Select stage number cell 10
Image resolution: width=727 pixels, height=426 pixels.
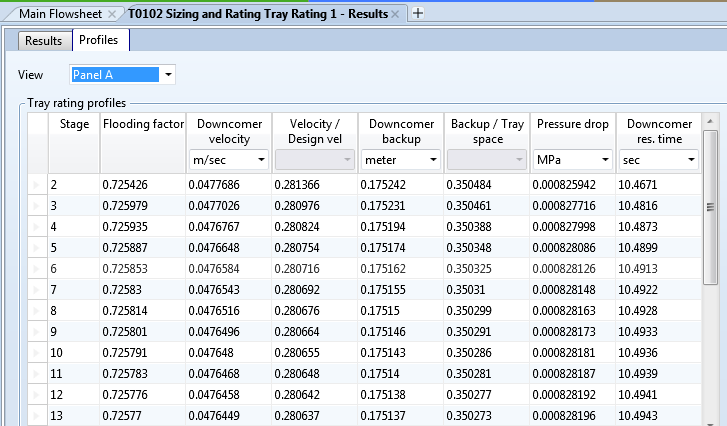pos(74,353)
